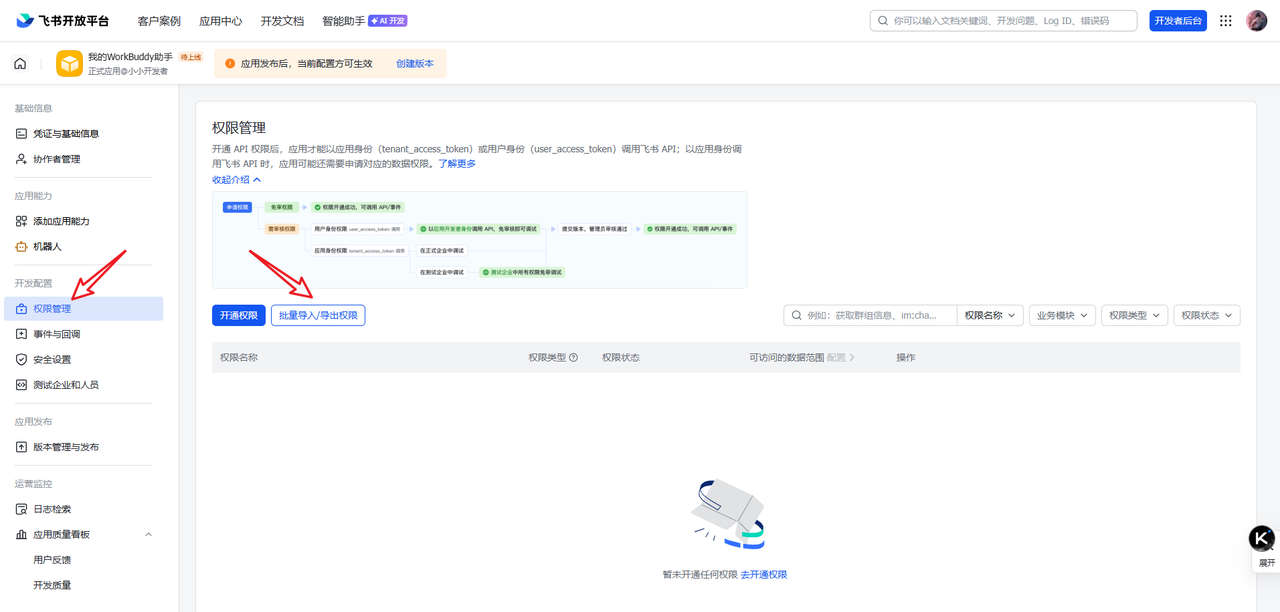Click the 开发者后台 button
The height and width of the screenshot is (612, 1280).
point(1178,21)
